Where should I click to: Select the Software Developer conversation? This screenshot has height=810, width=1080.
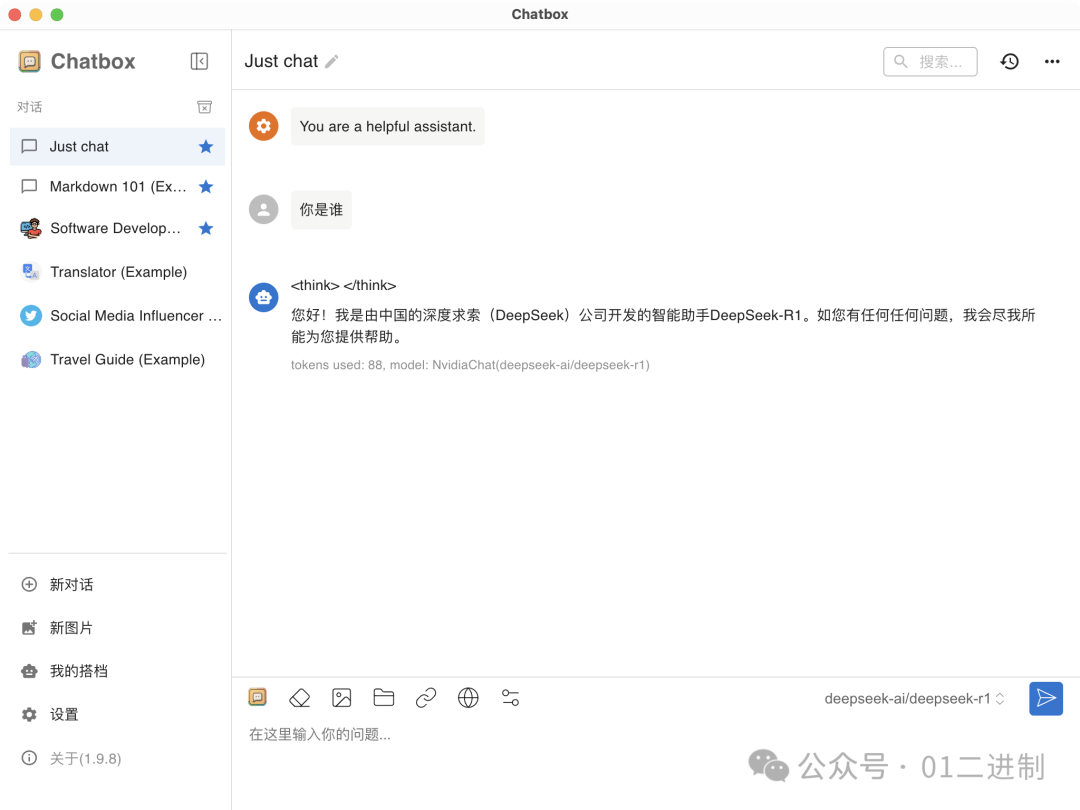pos(117,229)
